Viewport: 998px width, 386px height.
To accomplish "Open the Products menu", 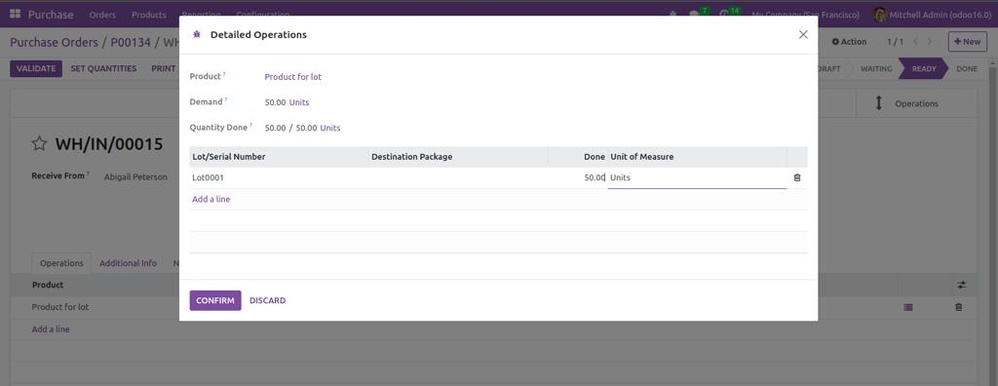I will click(x=149, y=14).
